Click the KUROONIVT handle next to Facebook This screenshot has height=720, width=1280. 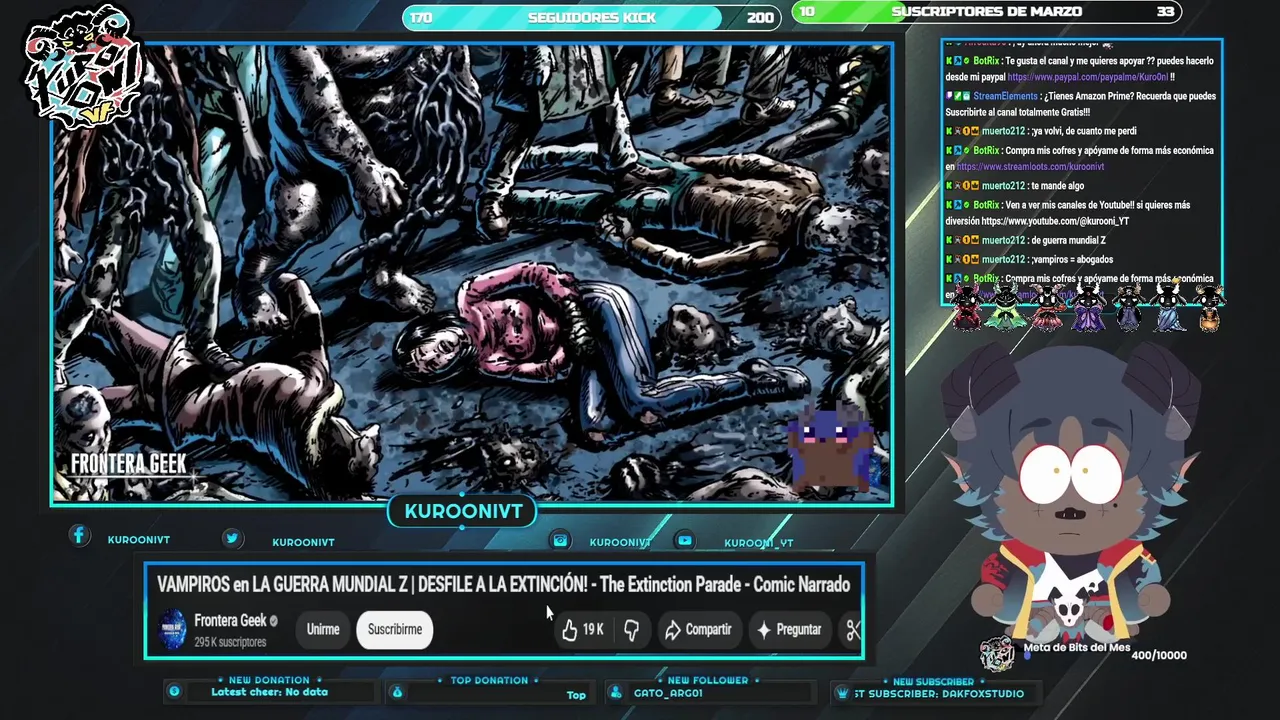[x=139, y=540]
